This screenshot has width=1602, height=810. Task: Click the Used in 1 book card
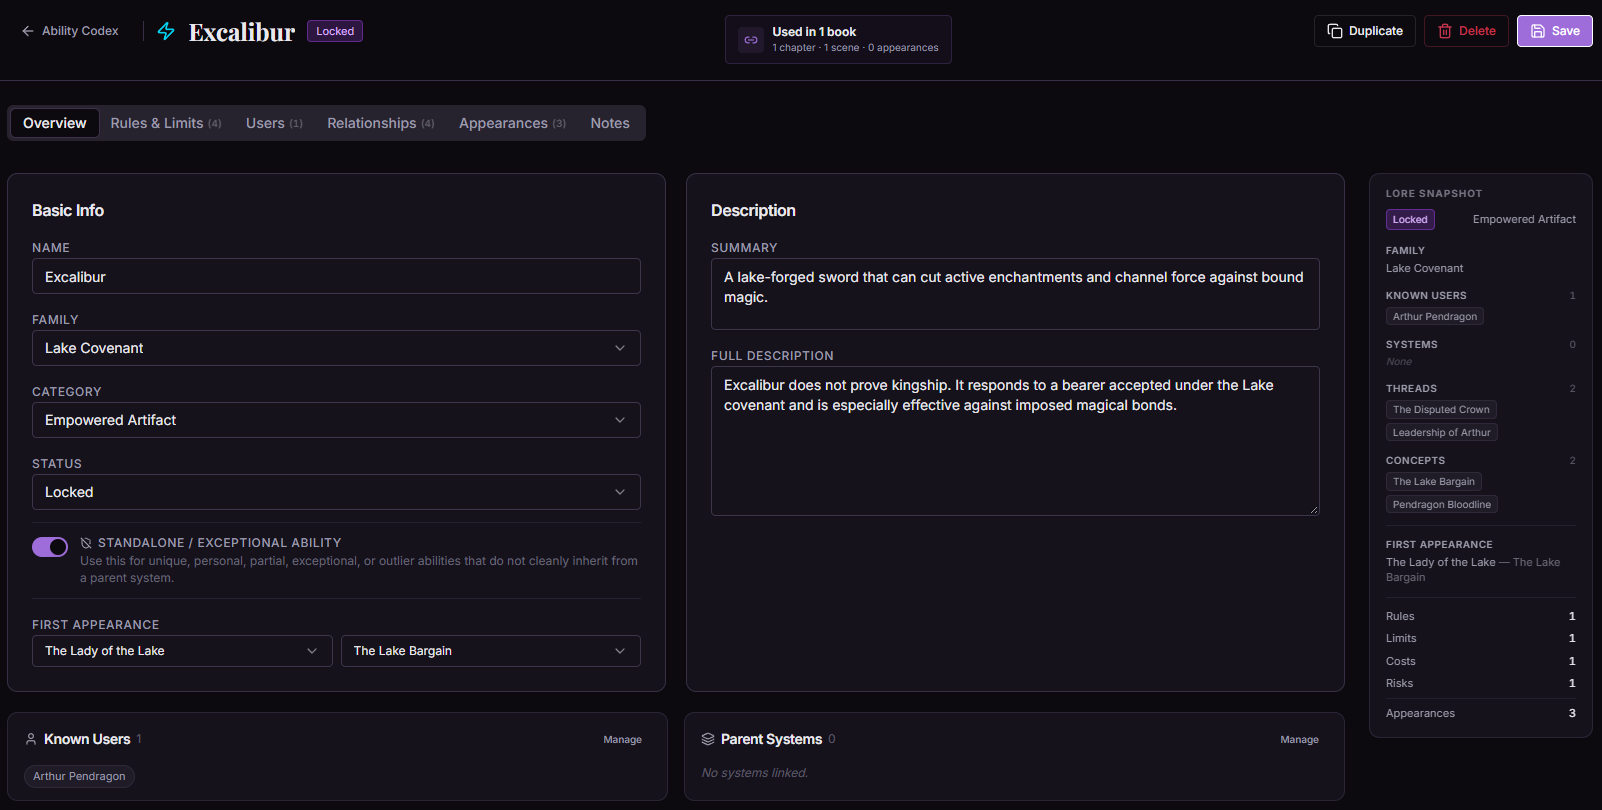[x=838, y=39]
